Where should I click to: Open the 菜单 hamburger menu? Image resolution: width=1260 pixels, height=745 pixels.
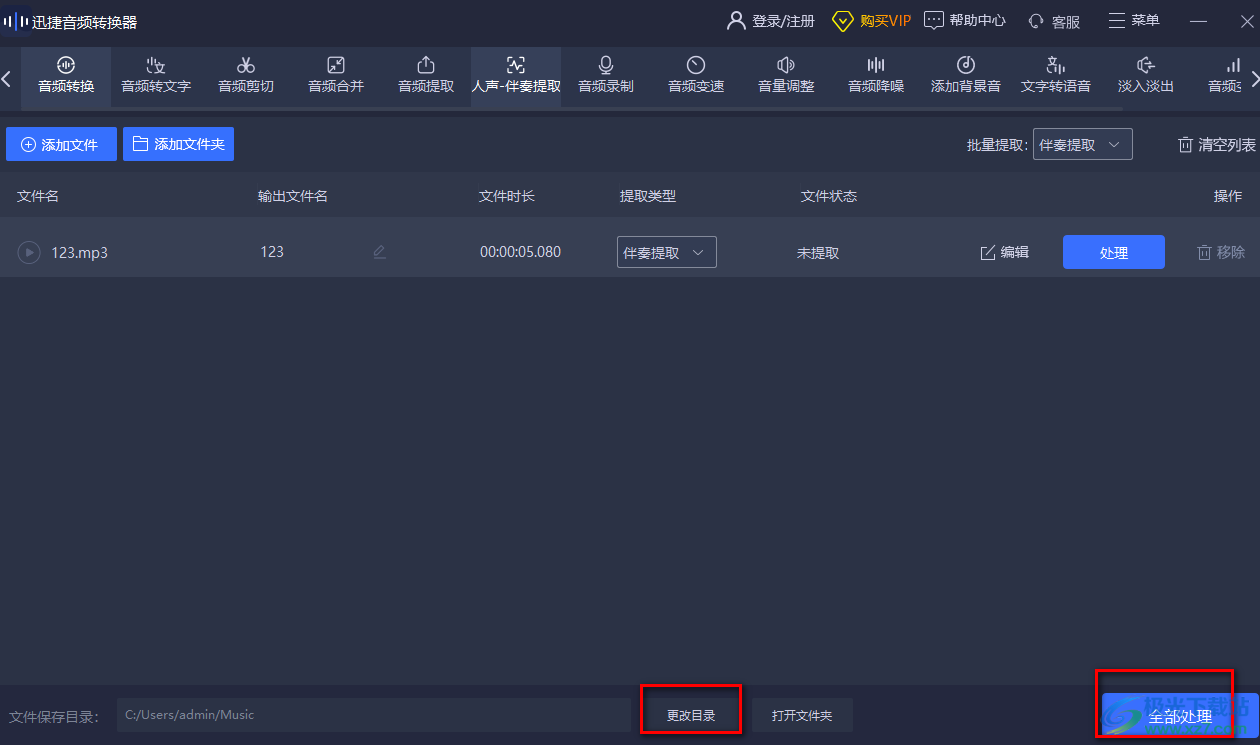(x=1134, y=21)
